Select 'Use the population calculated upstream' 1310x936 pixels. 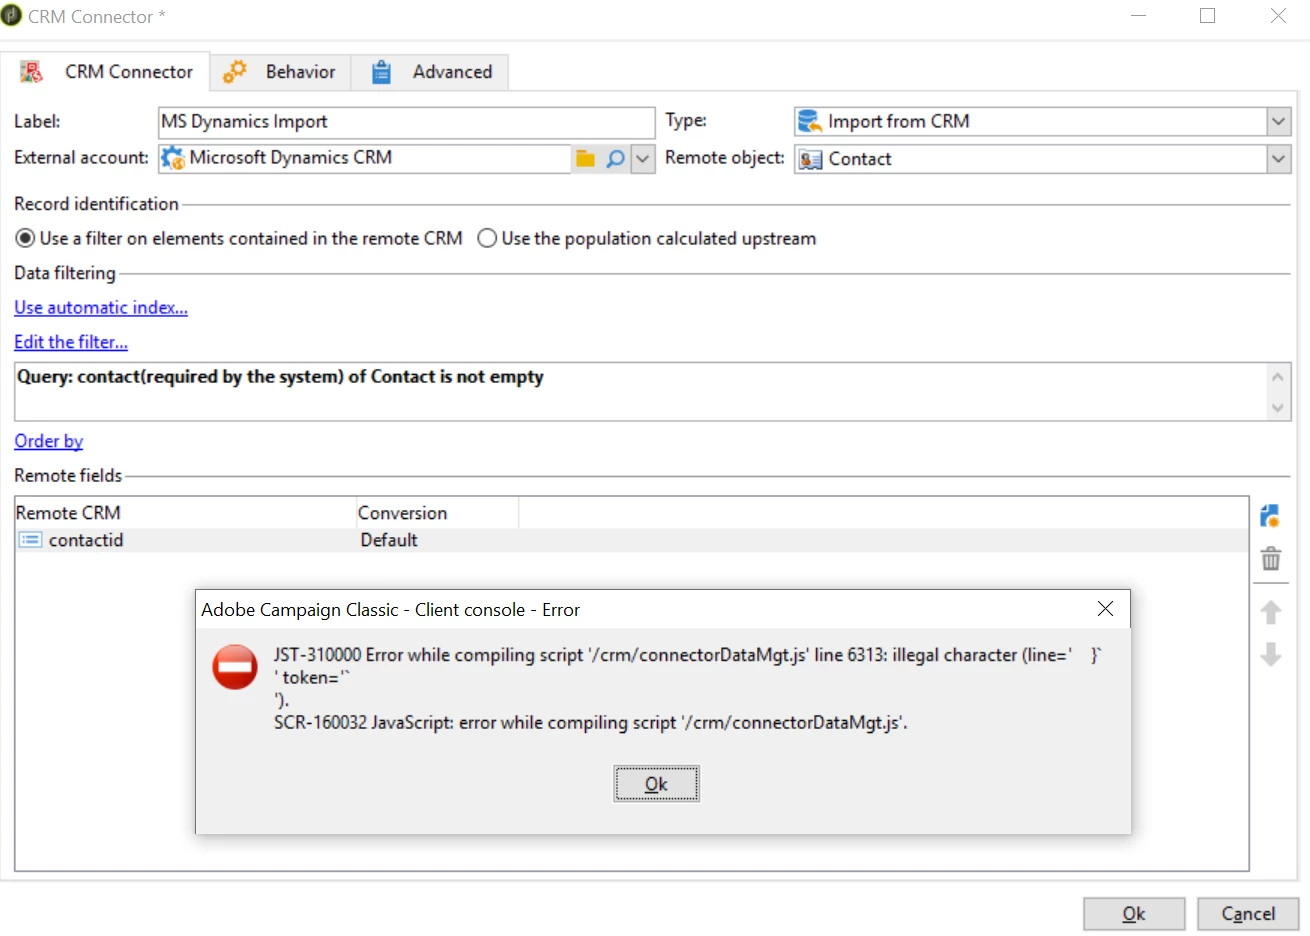487,239
